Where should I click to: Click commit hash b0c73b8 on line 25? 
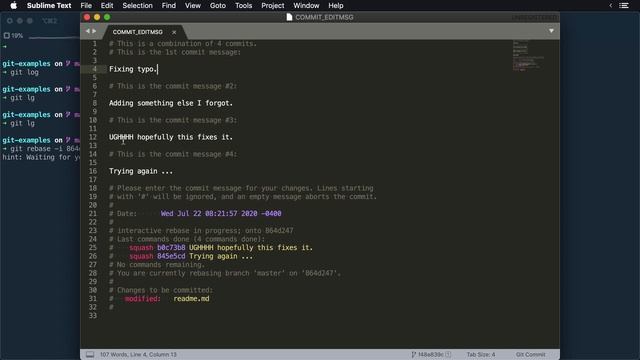[x=171, y=247]
